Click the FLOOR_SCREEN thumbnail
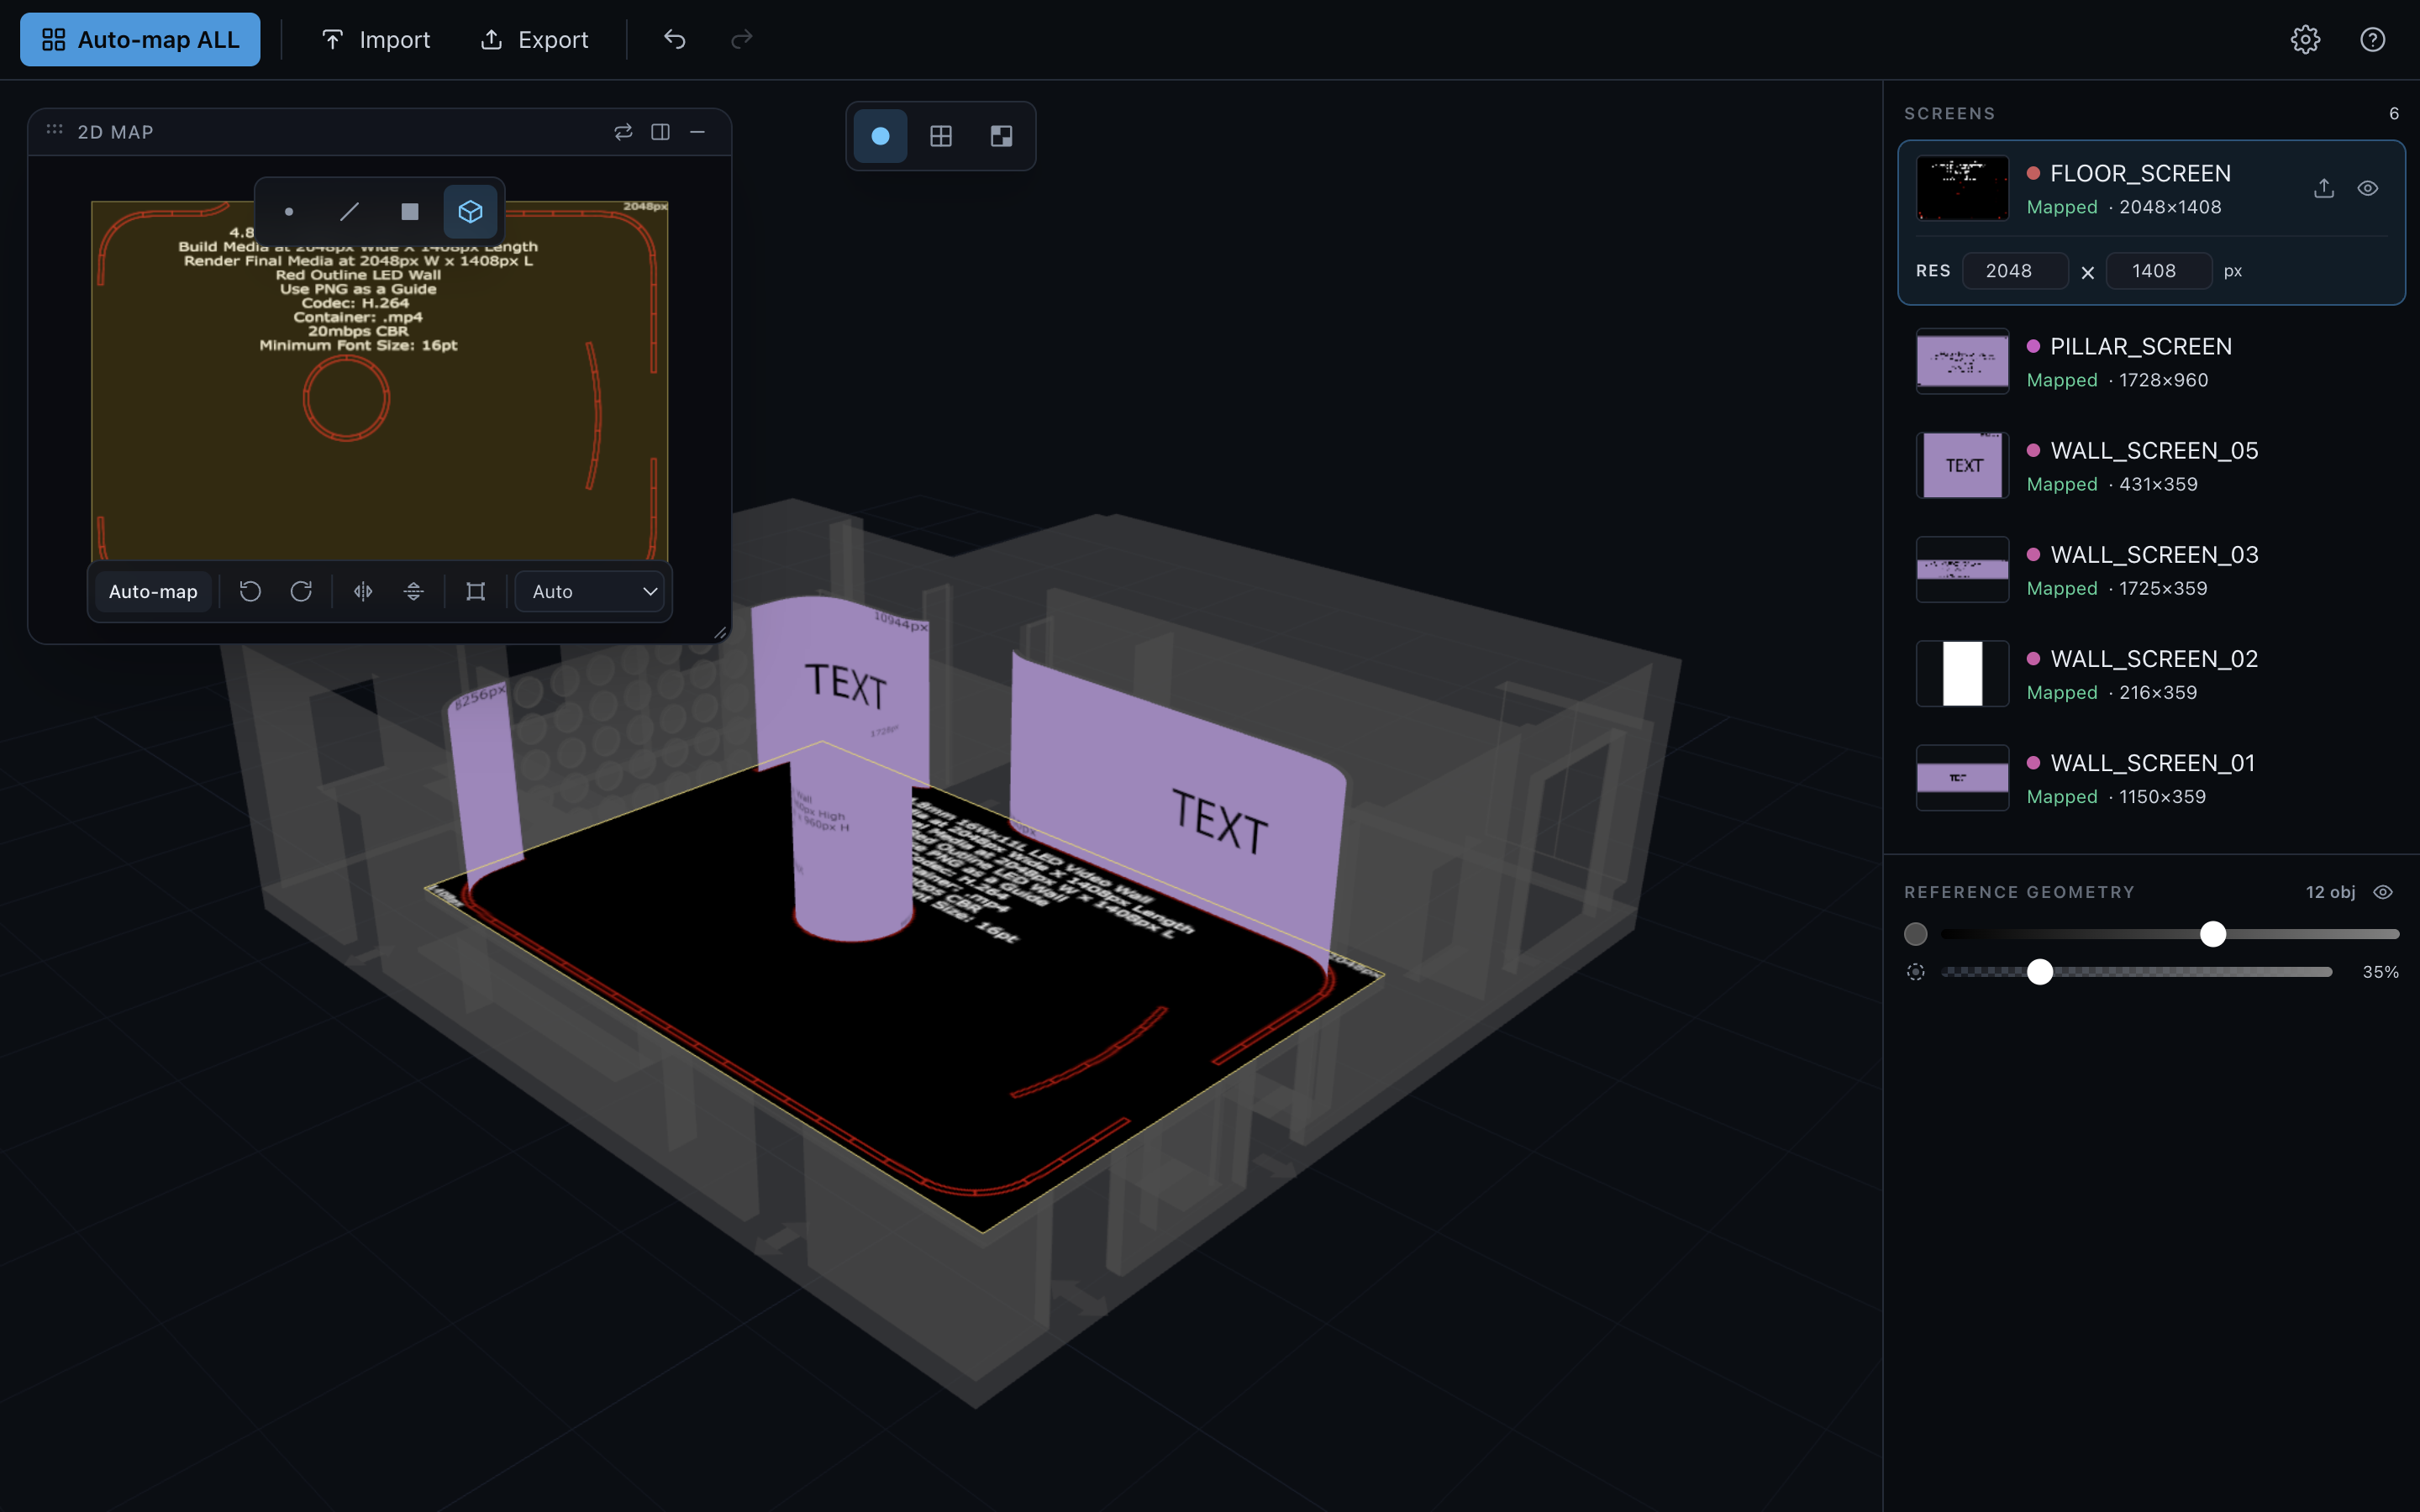Screen dimensions: 2420x1512 1962,188
